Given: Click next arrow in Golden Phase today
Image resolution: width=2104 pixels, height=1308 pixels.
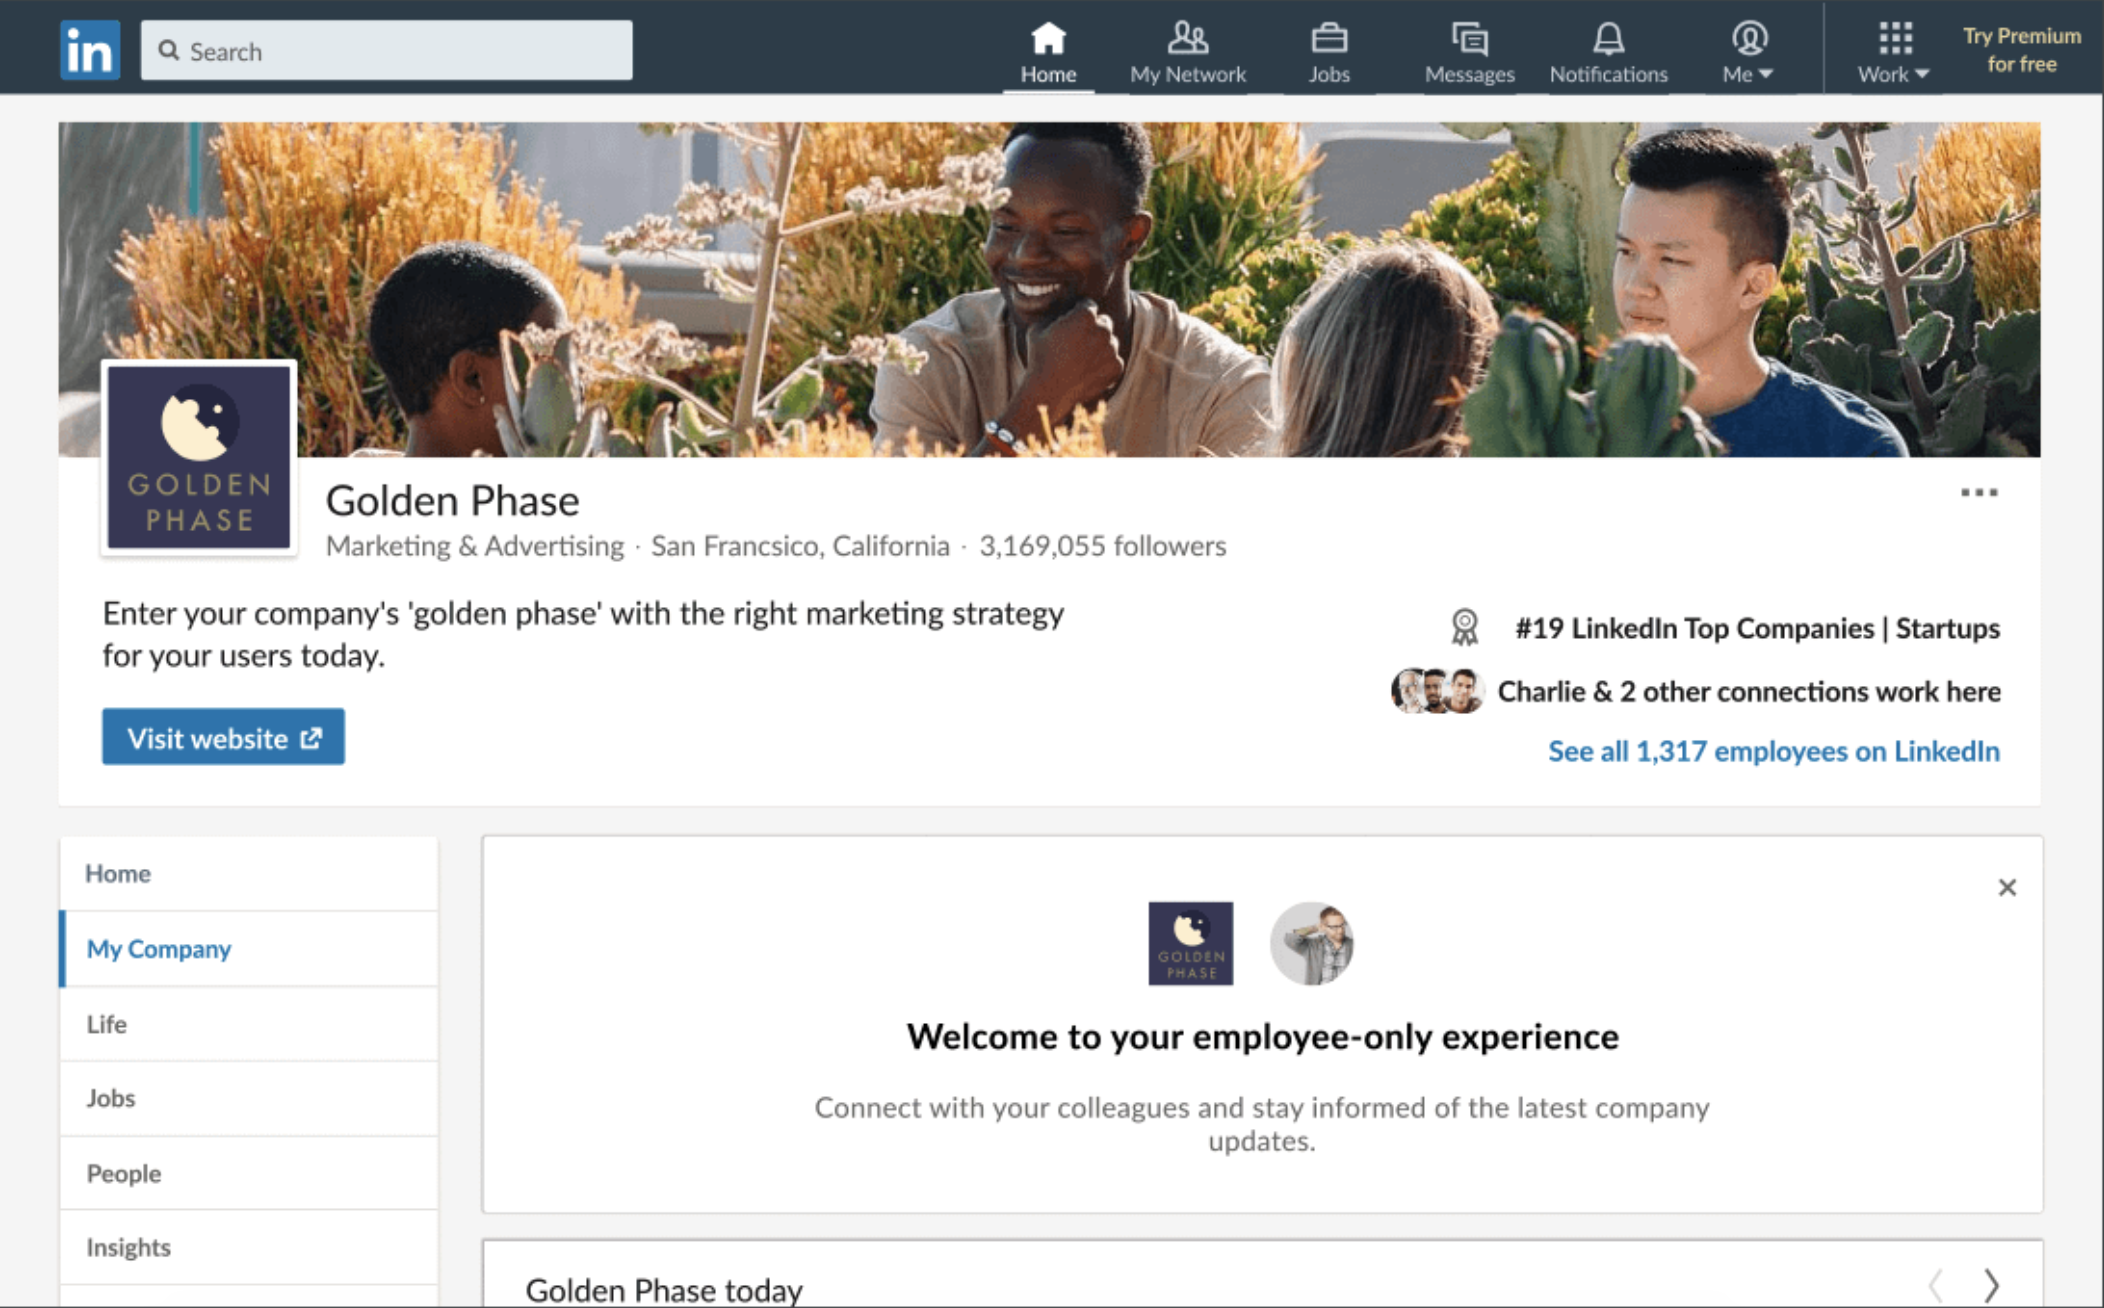Looking at the screenshot, I should tap(1991, 1284).
